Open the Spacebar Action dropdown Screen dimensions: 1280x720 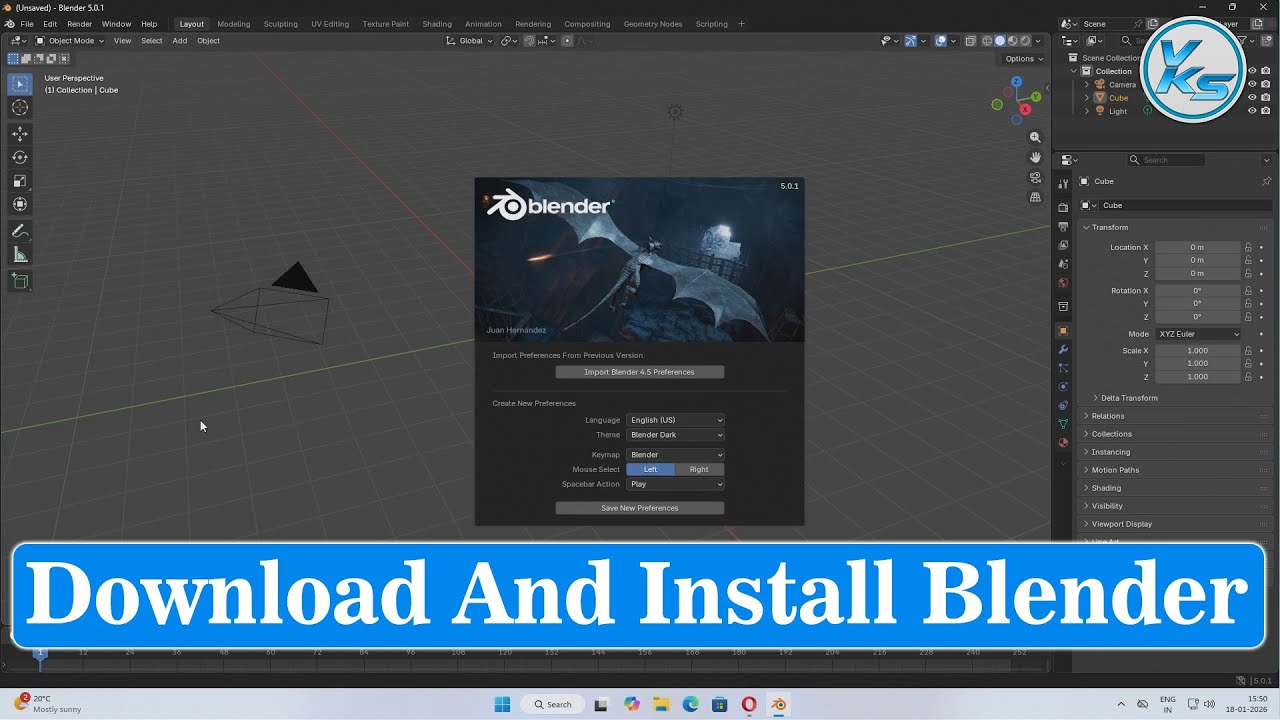coord(675,484)
